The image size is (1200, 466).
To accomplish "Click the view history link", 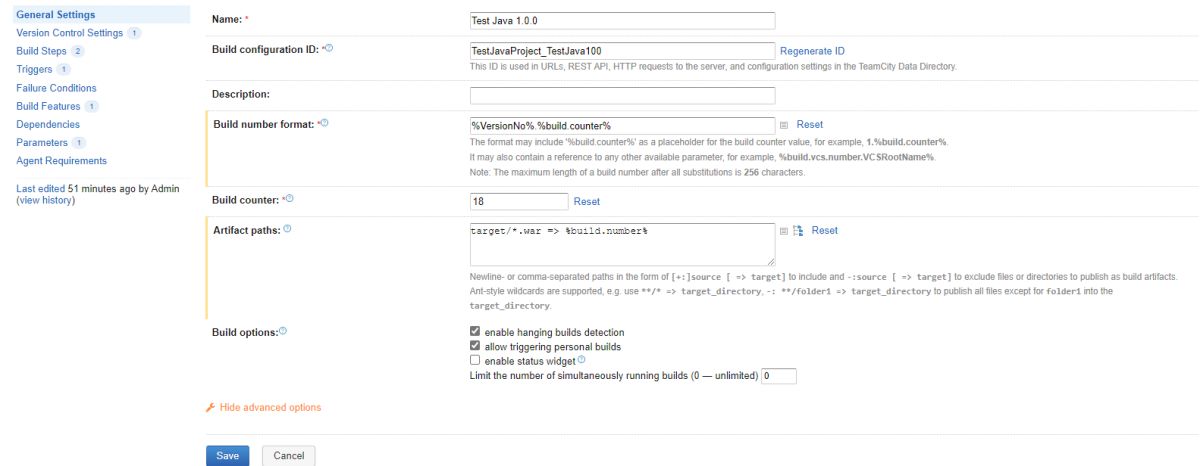I will (x=46, y=200).
